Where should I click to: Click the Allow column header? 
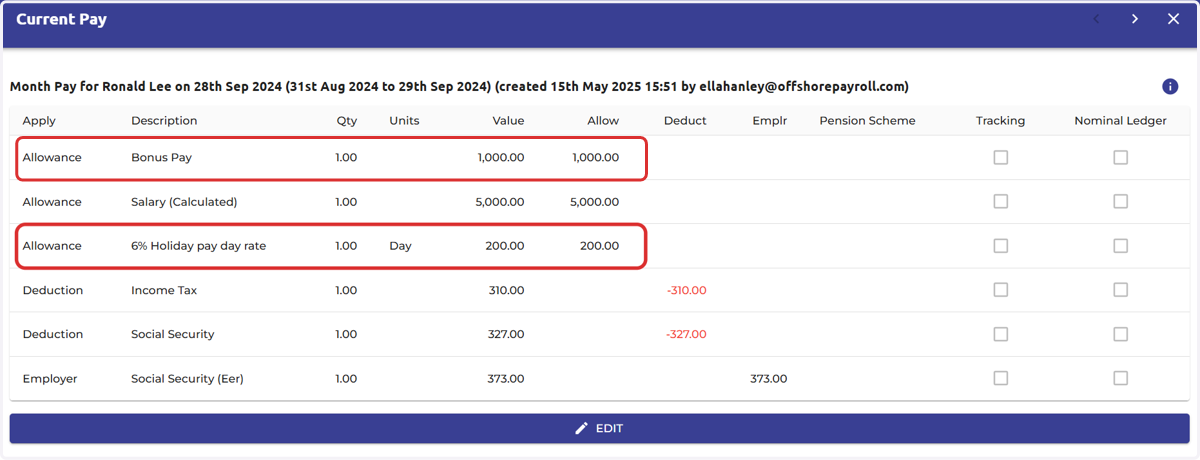(603, 121)
